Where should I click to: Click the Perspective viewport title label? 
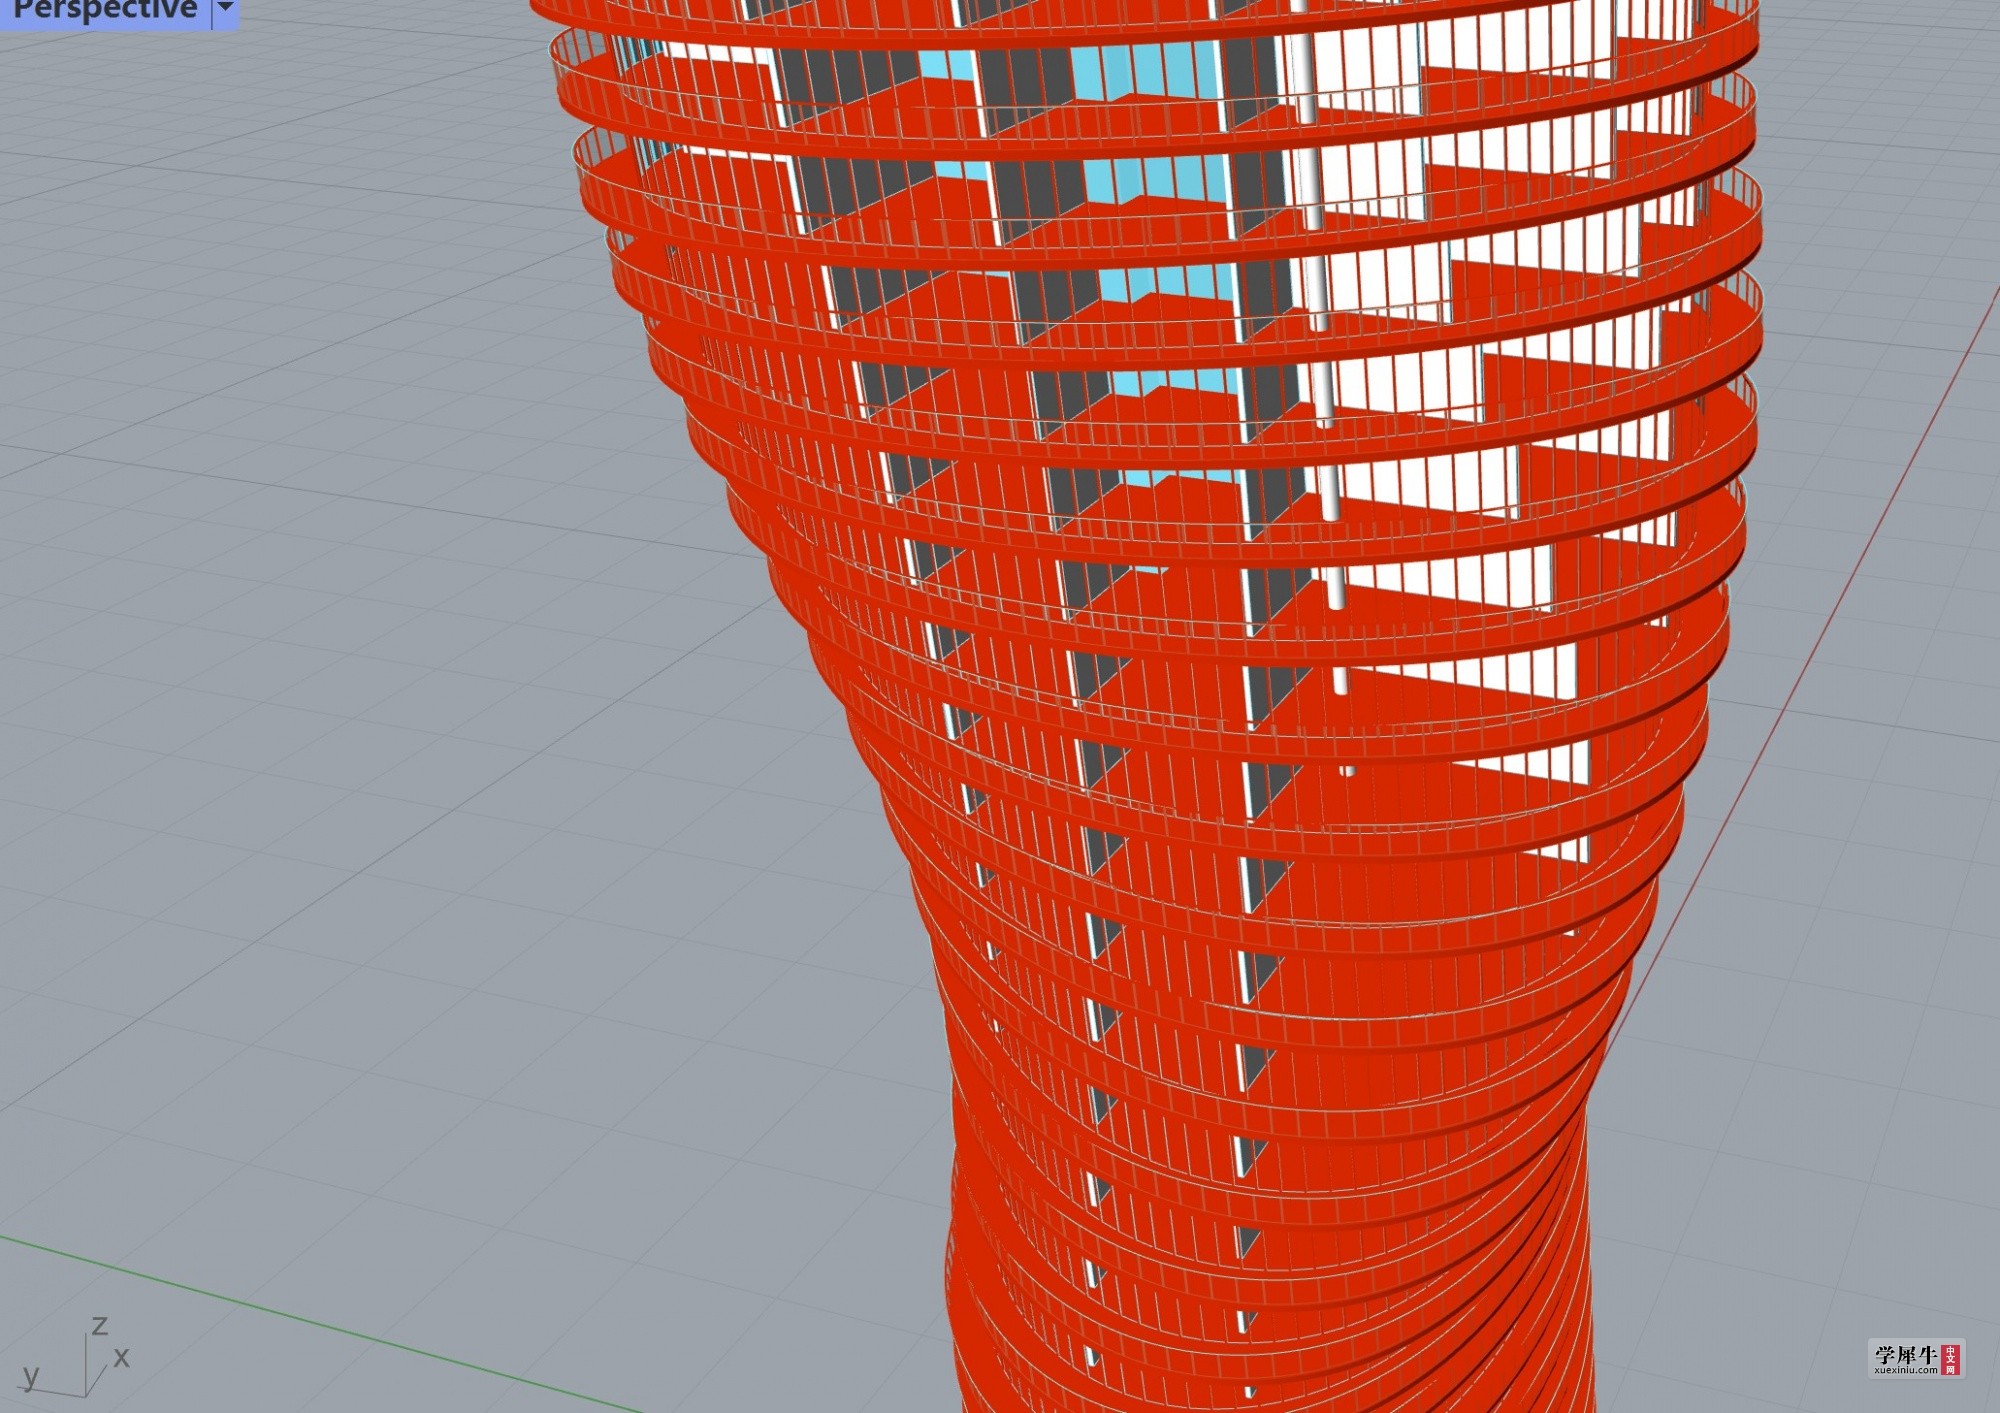tap(105, 10)
